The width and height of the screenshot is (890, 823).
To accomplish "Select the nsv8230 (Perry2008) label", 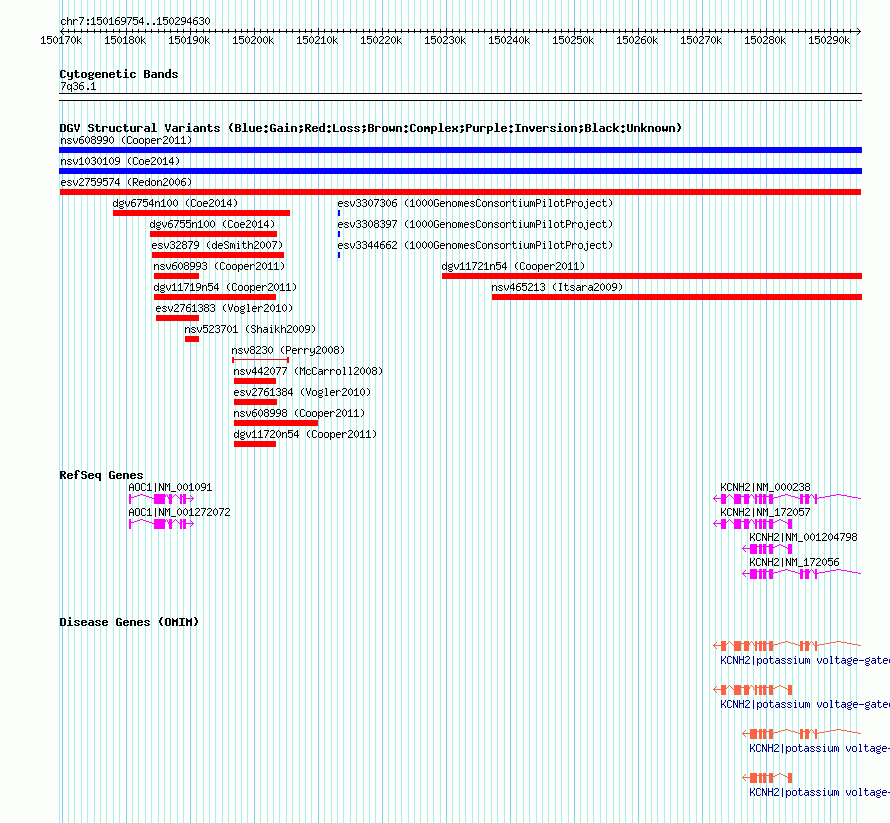I will coord(288,350).
